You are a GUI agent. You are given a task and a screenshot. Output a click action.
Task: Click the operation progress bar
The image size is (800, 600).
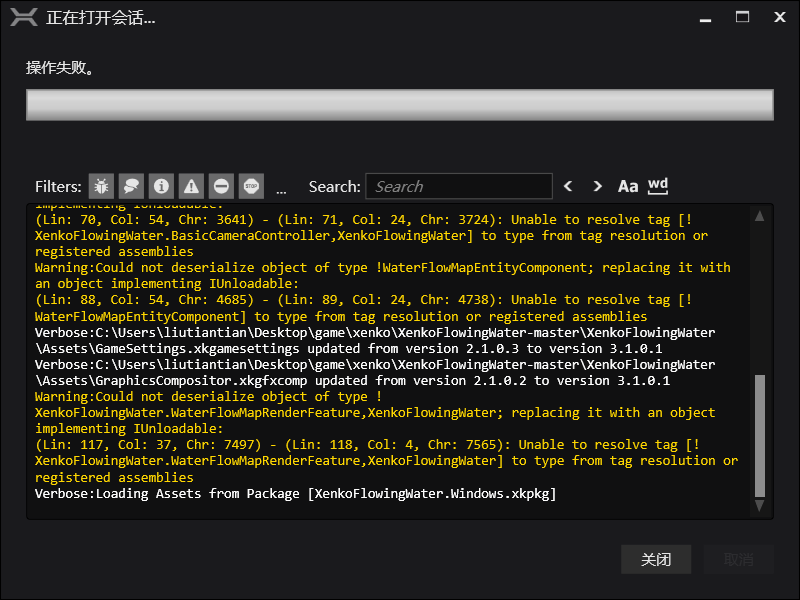coord(400,105)
